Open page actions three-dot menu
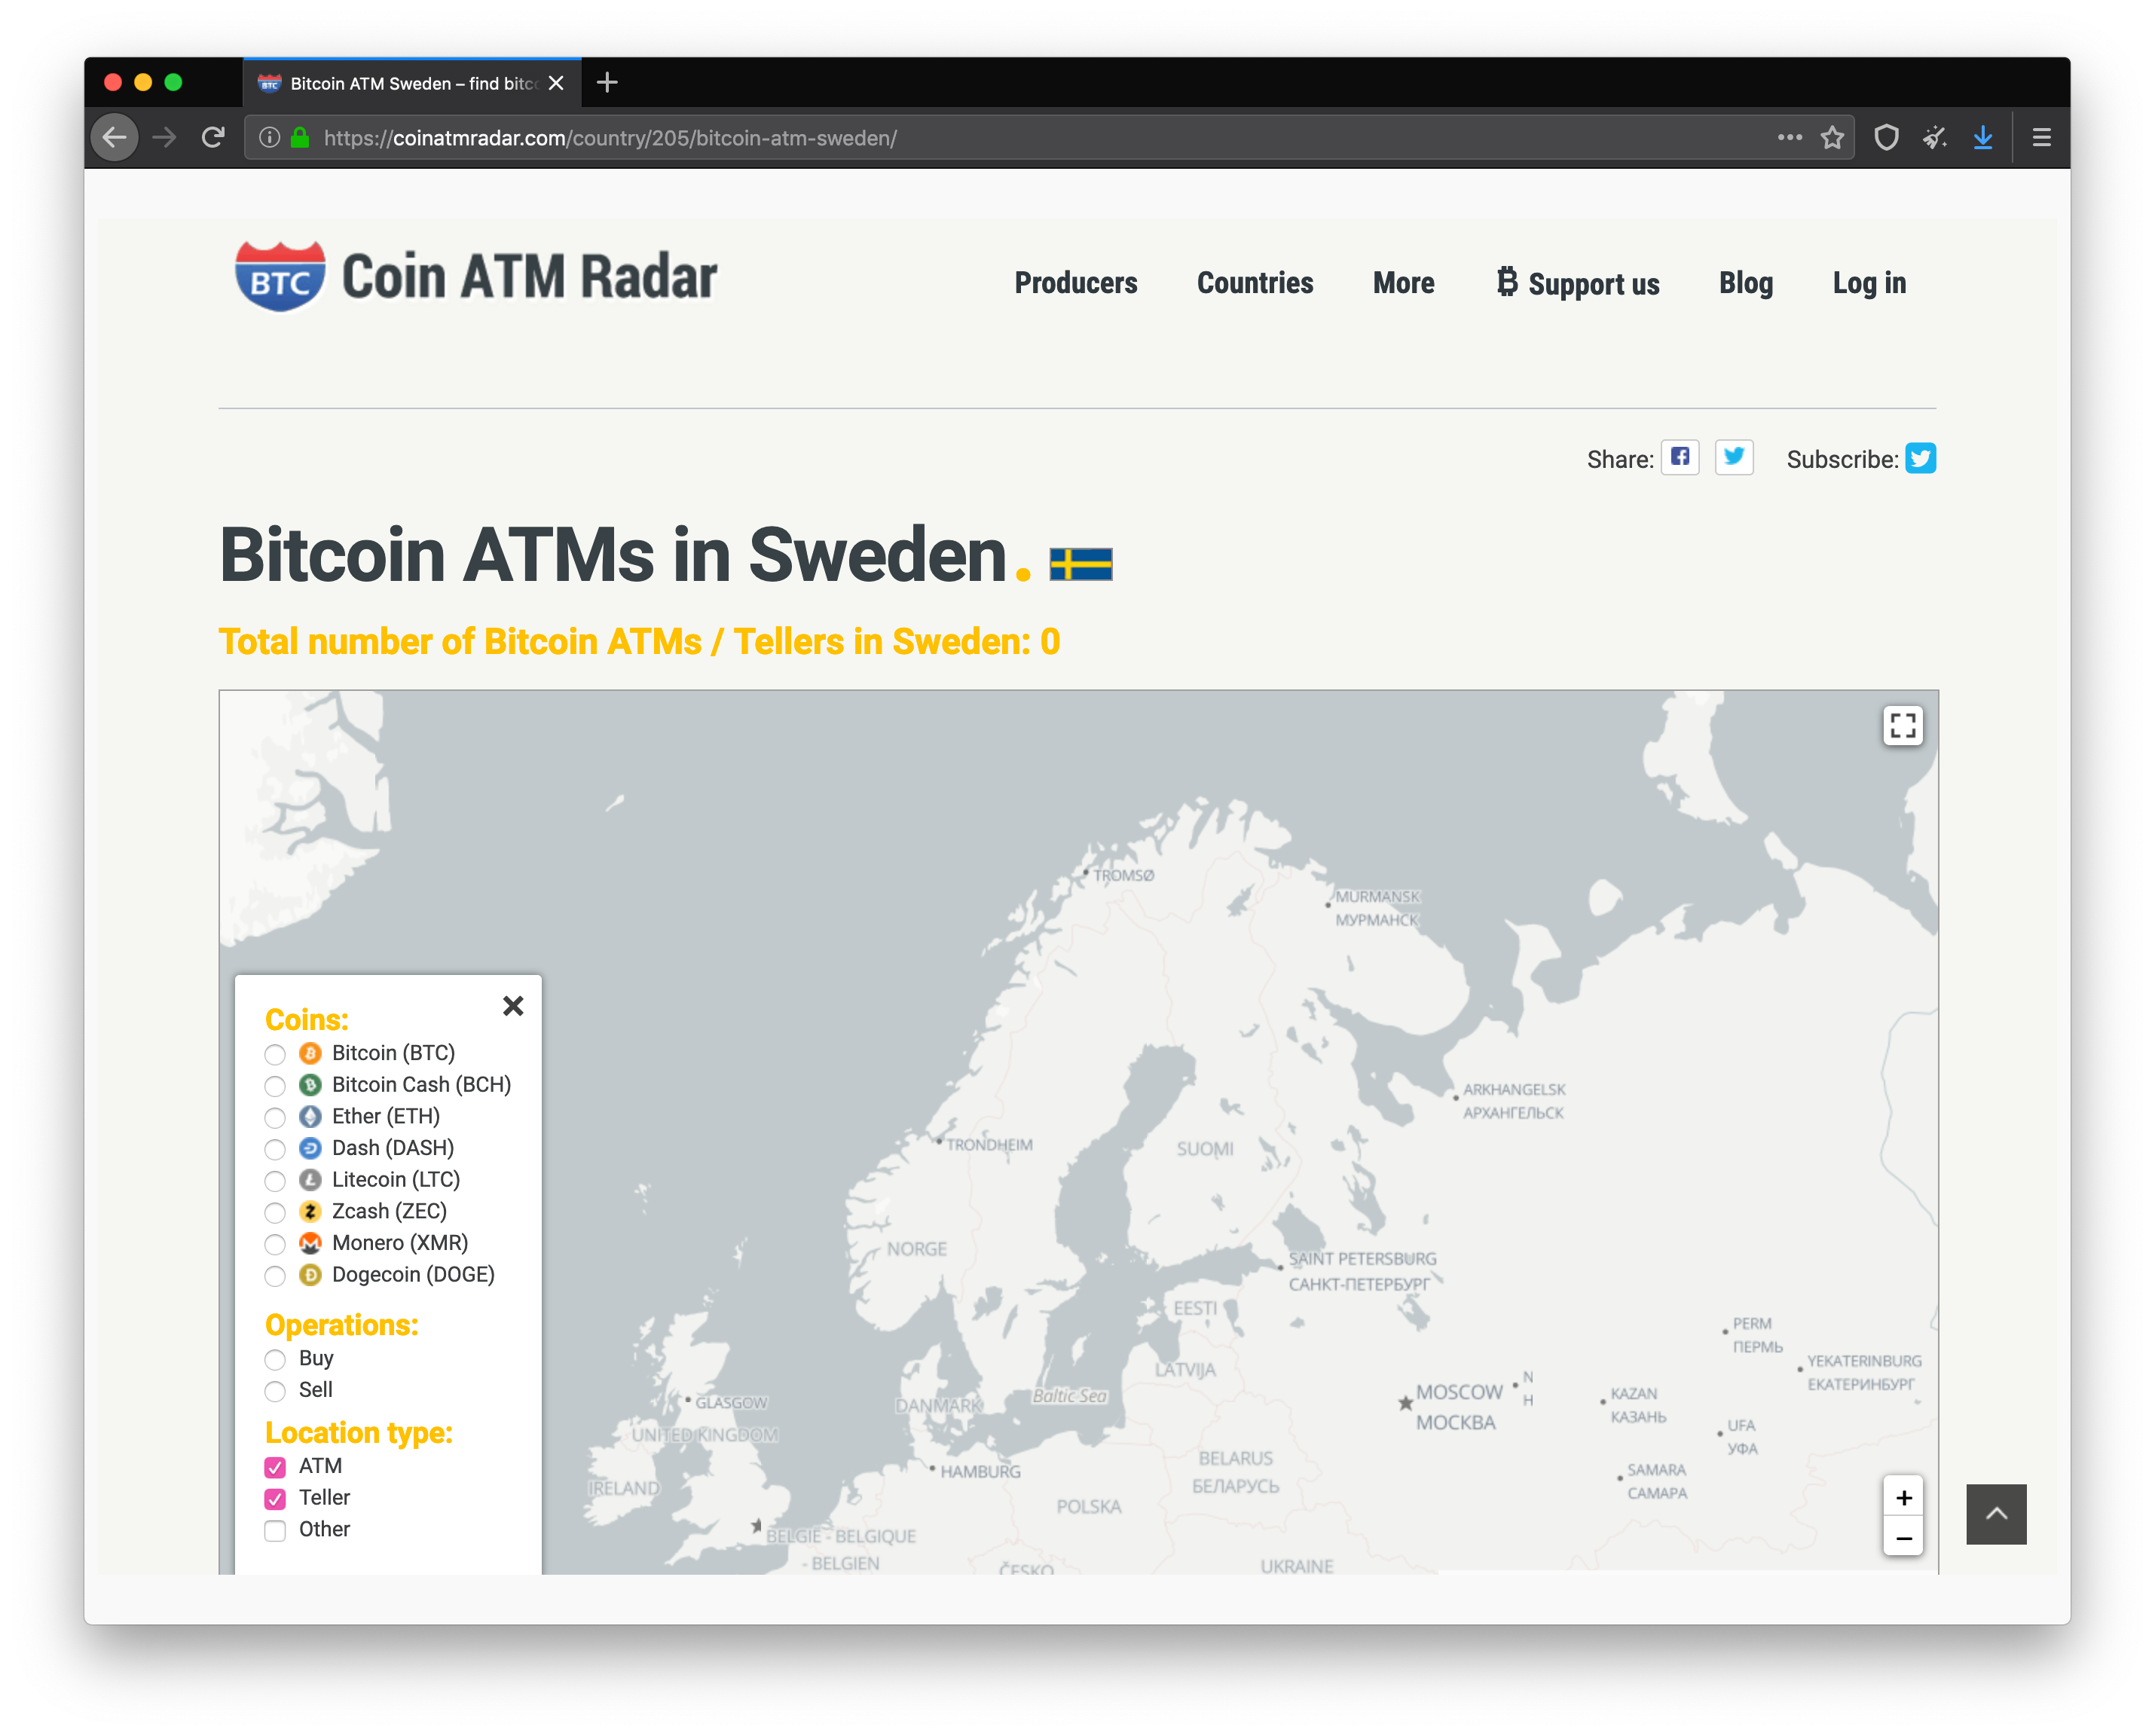The height and width of the screenshot is (1736, 2155). tap(1789, 137)
